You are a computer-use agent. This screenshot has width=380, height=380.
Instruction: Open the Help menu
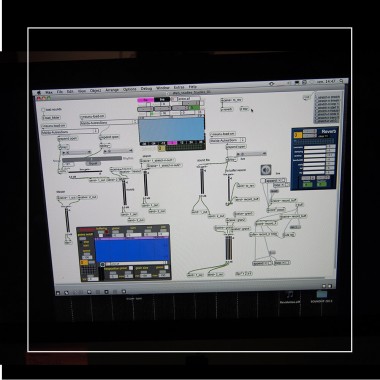(193, 87)
